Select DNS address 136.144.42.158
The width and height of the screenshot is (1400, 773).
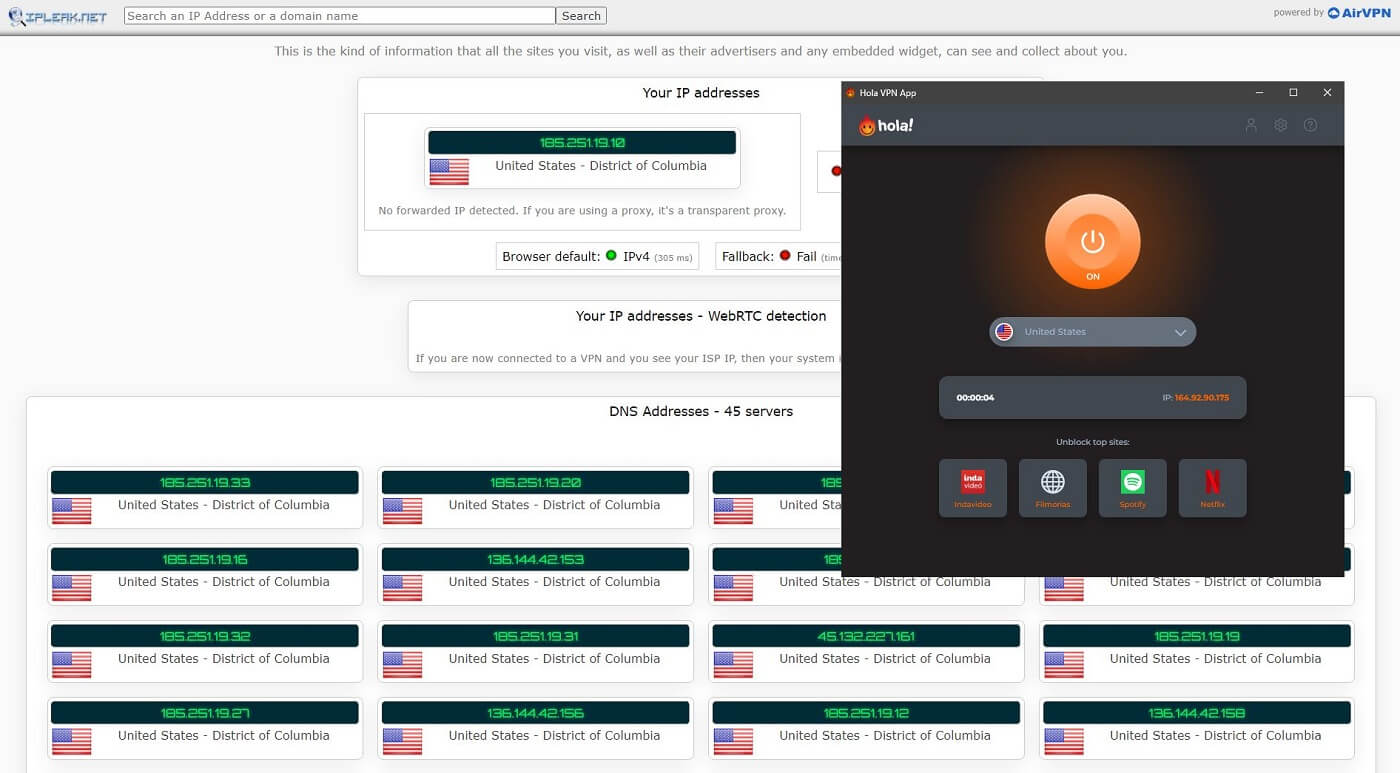1197,713
